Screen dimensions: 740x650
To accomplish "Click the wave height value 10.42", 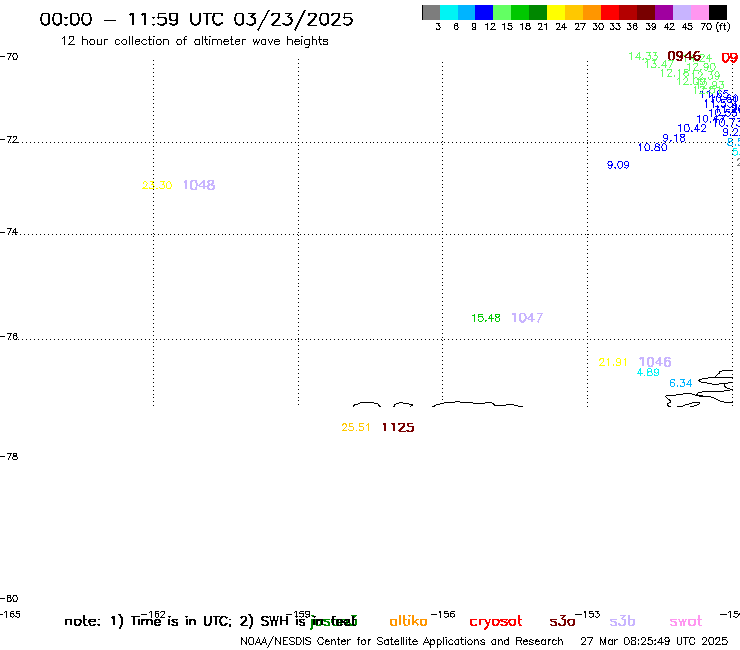I will pyautogui.click(x=692, y=128).
